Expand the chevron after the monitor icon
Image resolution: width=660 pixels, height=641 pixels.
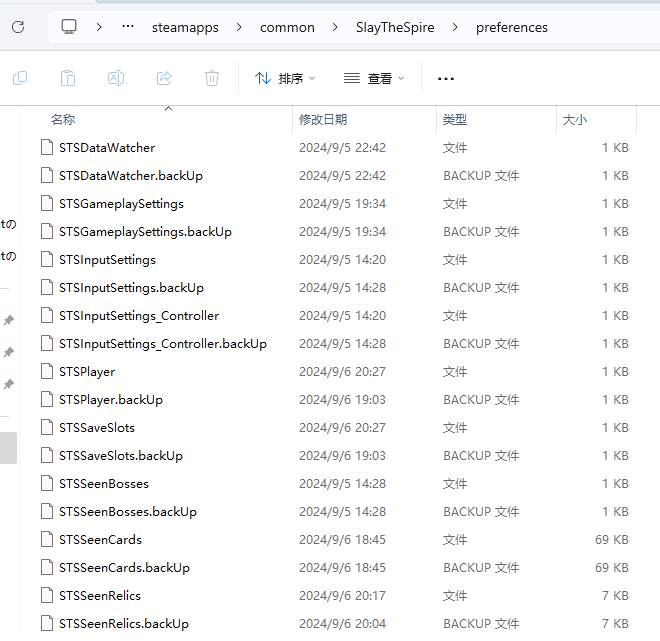click(x=99, y=27)
